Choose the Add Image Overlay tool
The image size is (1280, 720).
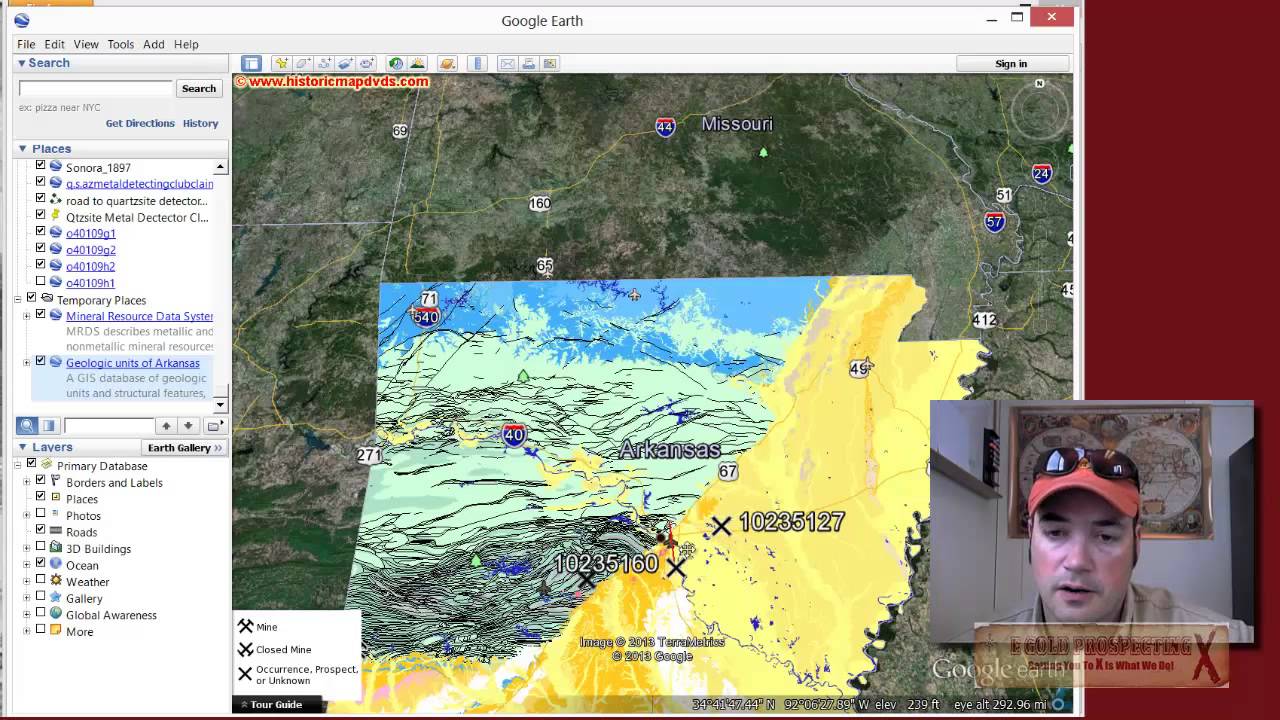point(345,63)
